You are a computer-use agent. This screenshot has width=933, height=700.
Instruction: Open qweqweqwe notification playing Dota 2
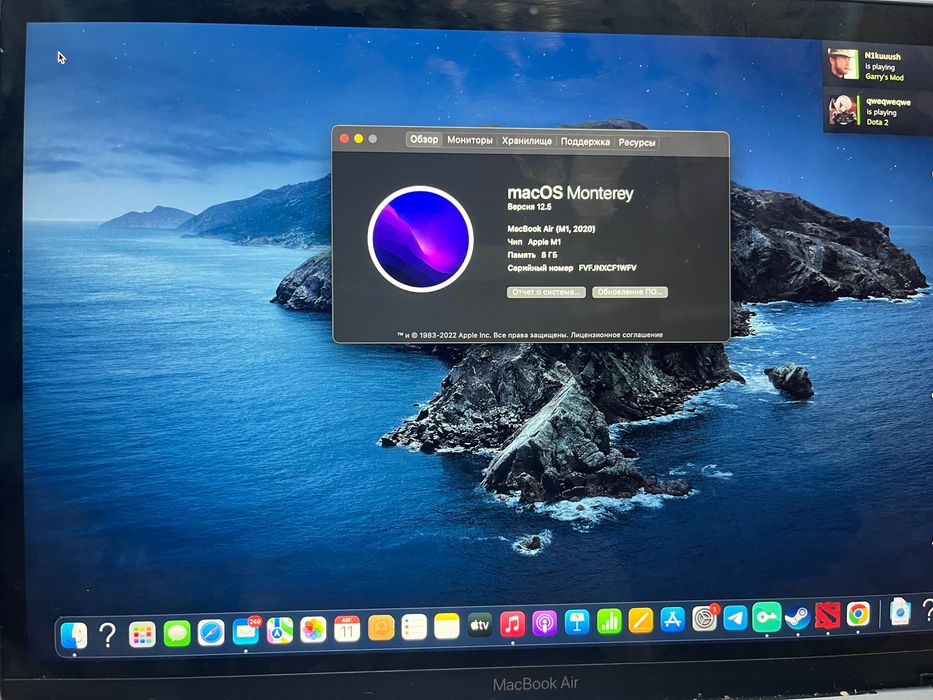pyautogui.click(x=878, y=111)
